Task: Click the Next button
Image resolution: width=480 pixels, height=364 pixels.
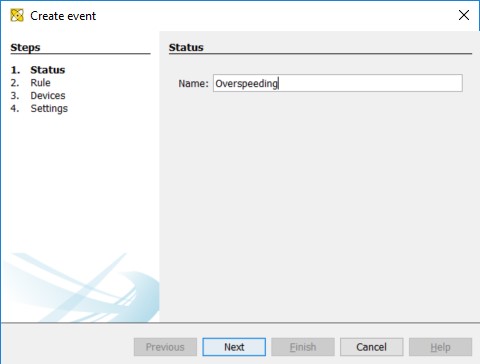Action: [x=234, y=347]
